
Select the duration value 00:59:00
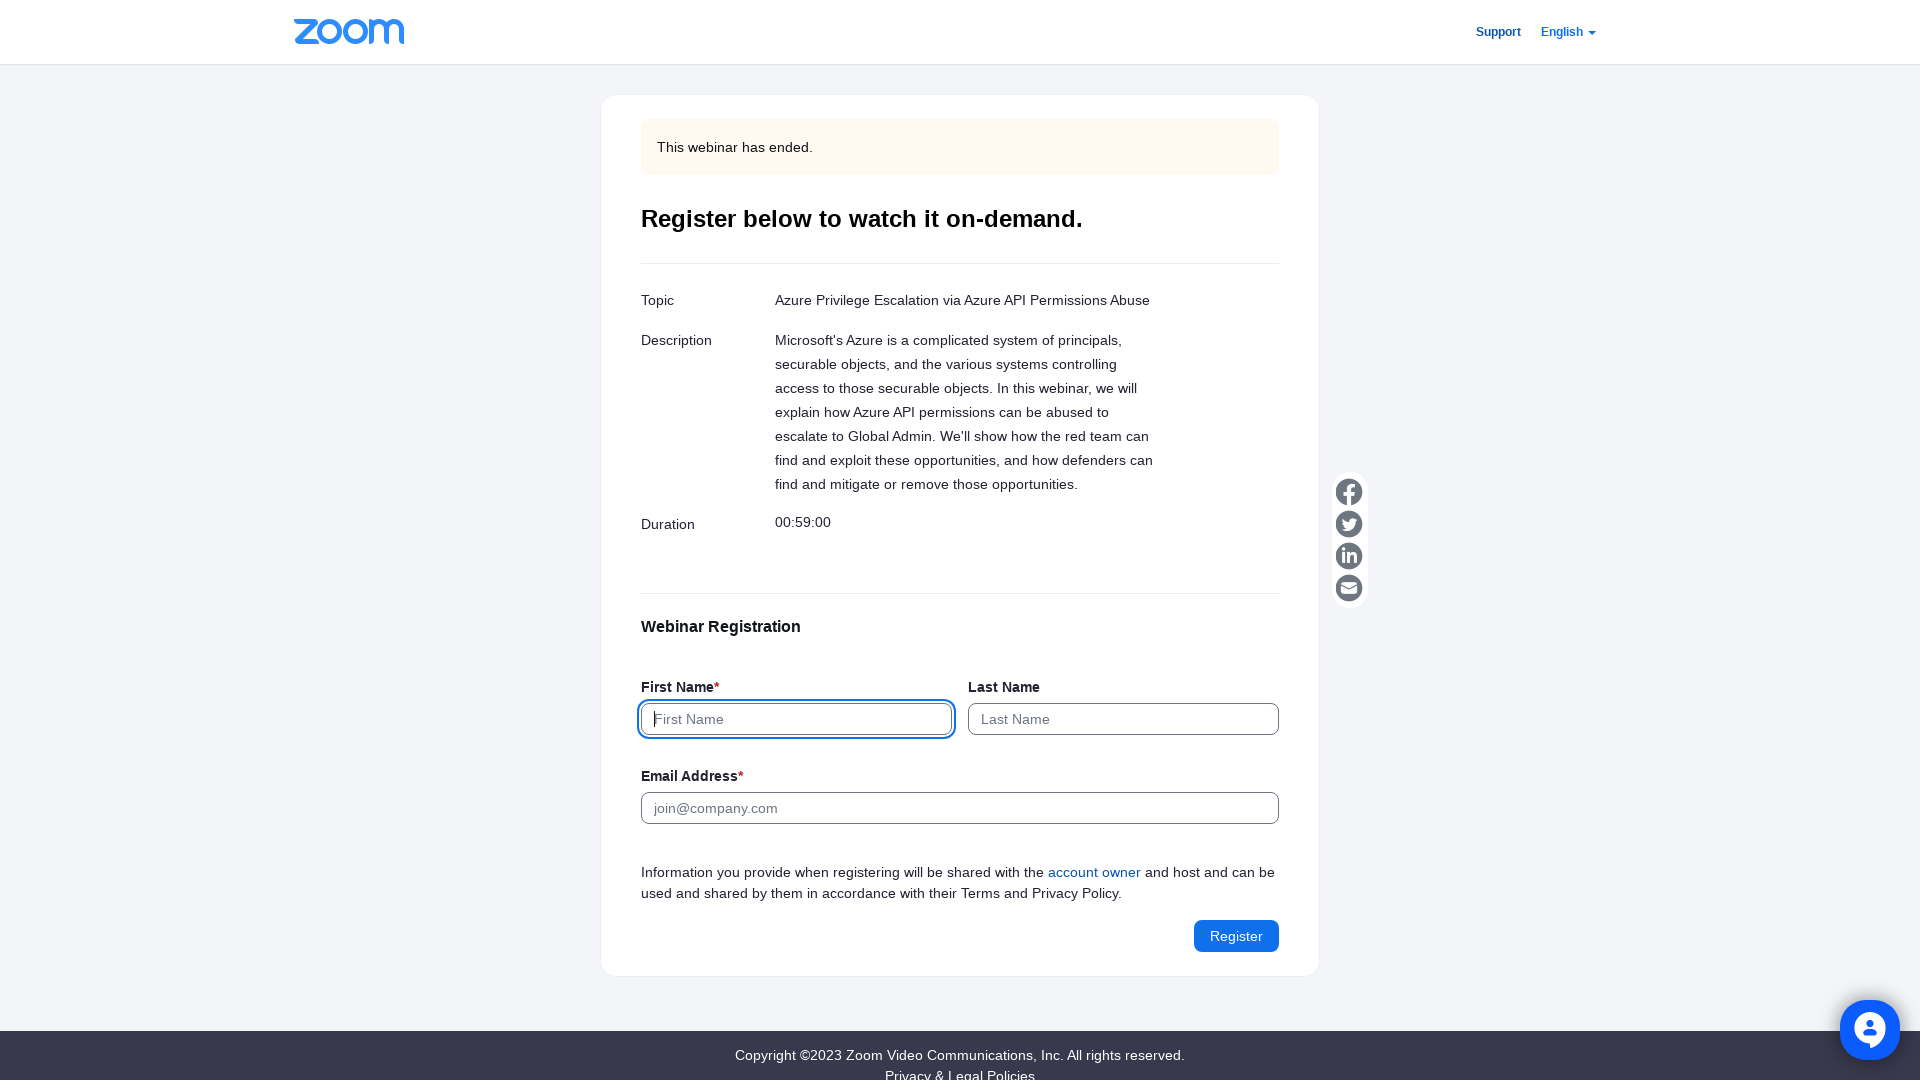click(803, 522)
